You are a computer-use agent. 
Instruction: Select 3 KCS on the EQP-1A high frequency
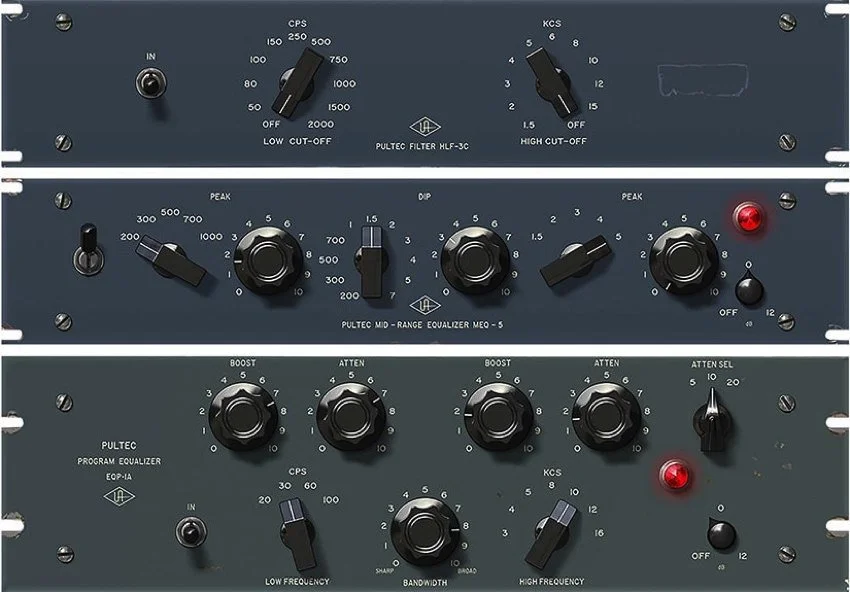pos(505,533)
